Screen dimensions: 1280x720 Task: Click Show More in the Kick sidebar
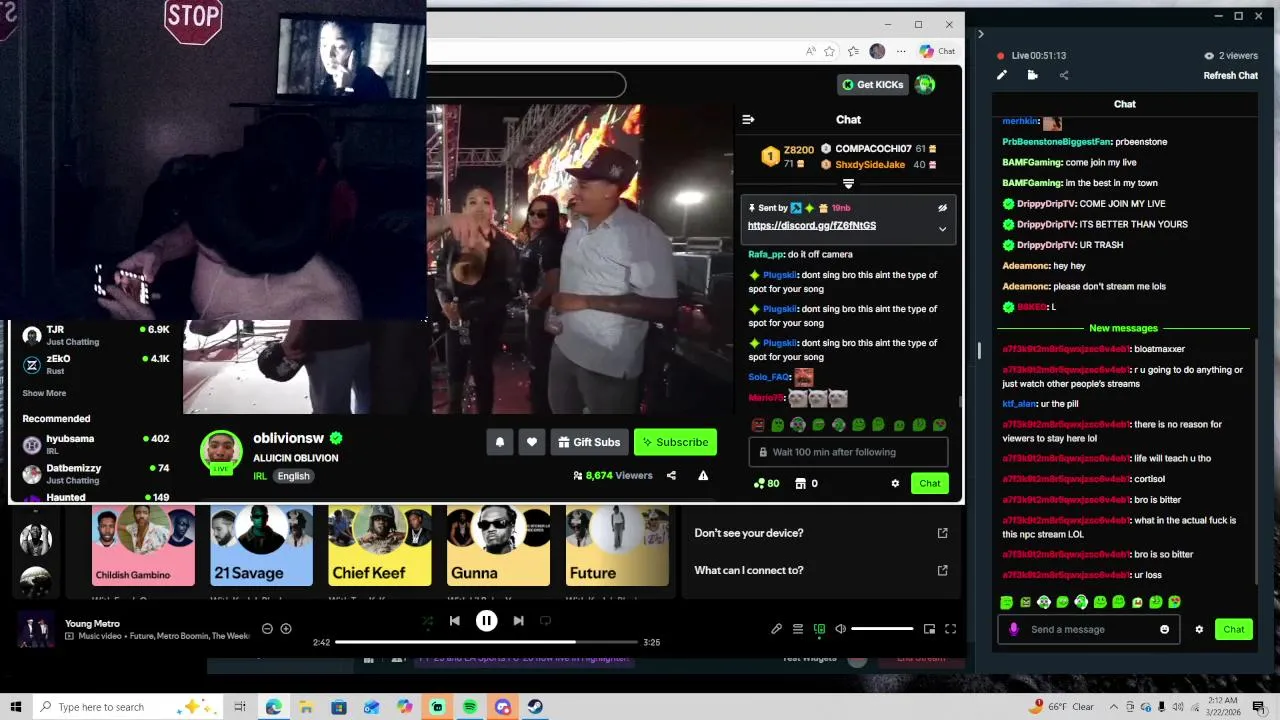[44, 393]
